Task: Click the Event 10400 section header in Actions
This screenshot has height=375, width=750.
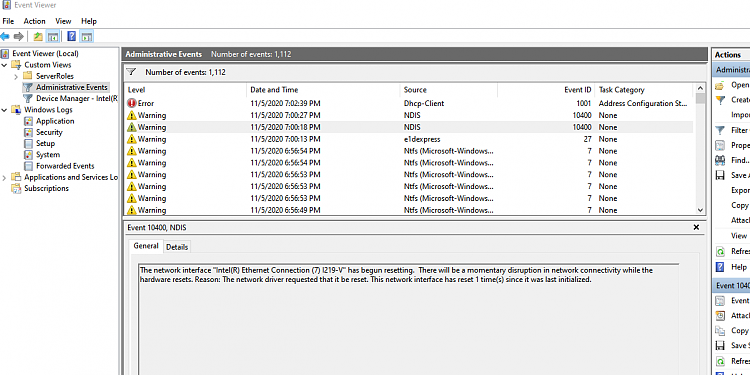Action: tap(731, 286)
